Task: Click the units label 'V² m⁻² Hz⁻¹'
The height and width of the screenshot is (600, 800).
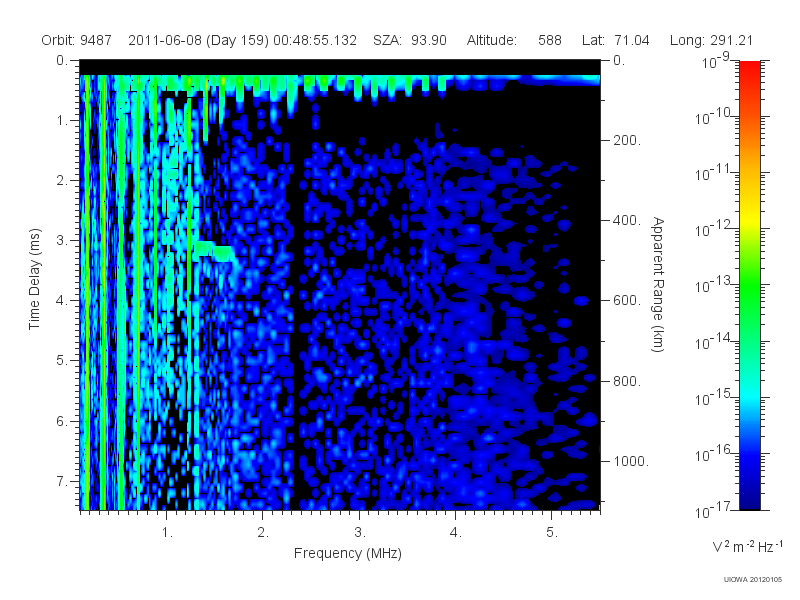Action: pos(747,546)
